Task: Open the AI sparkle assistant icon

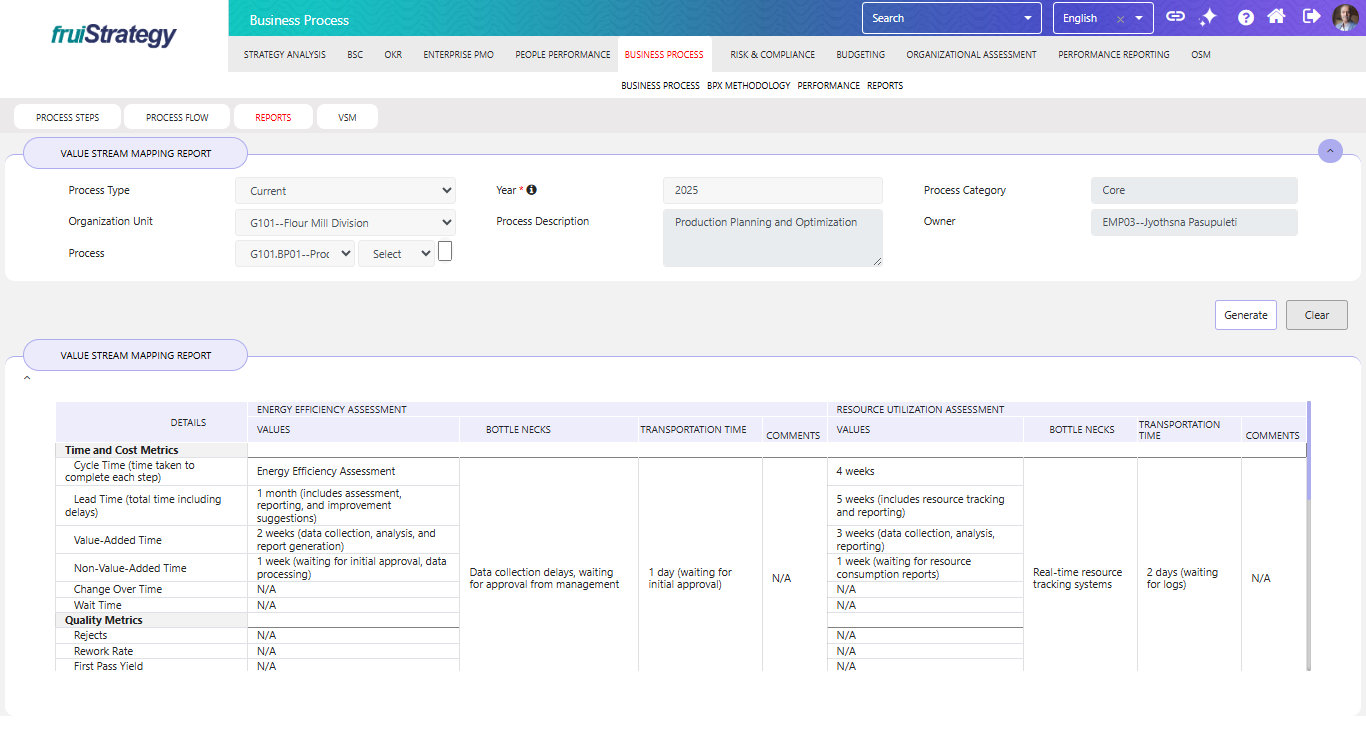Action: 1208,17
